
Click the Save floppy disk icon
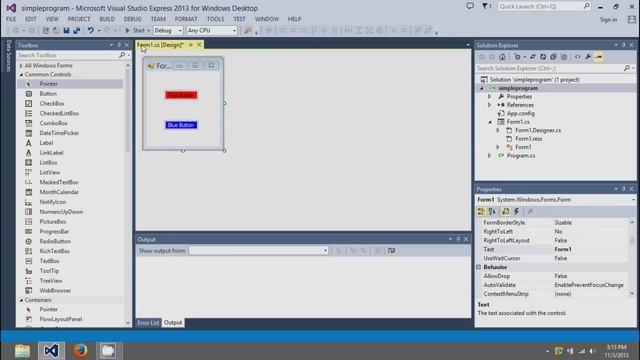66,31
